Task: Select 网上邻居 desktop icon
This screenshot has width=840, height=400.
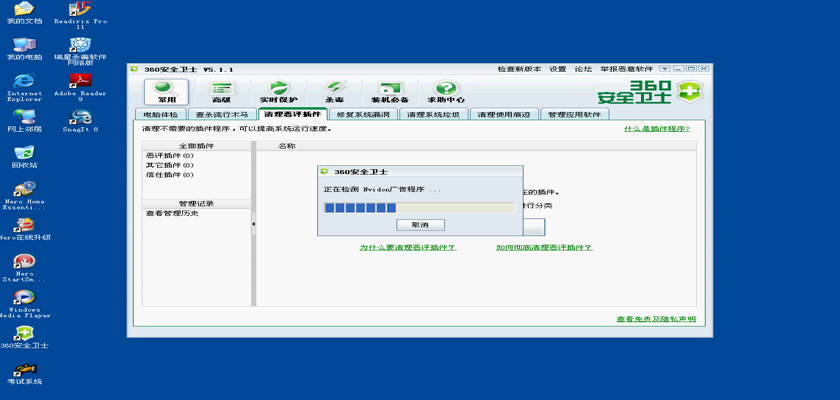Action: (x=24, y=120)
